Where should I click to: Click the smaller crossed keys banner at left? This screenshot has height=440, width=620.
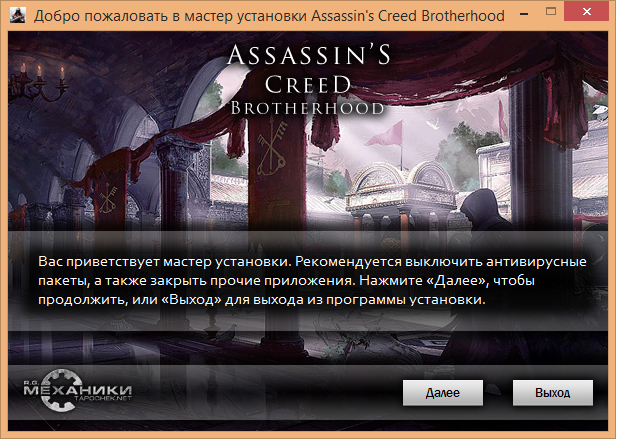pos(108,200)
